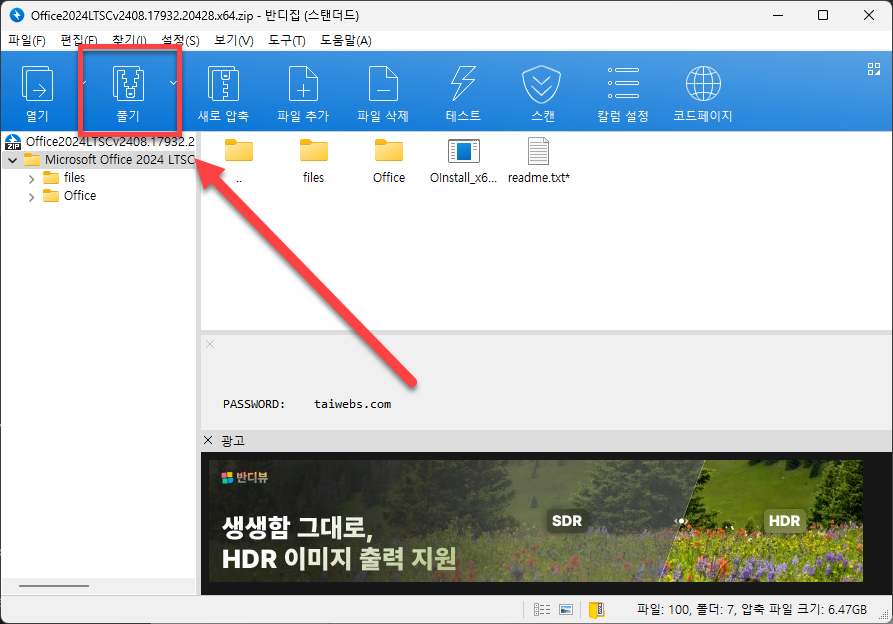Open the 도구(T) menu
Image resolution: width=893 pixels, height=624 pixels.
[286, 40]
